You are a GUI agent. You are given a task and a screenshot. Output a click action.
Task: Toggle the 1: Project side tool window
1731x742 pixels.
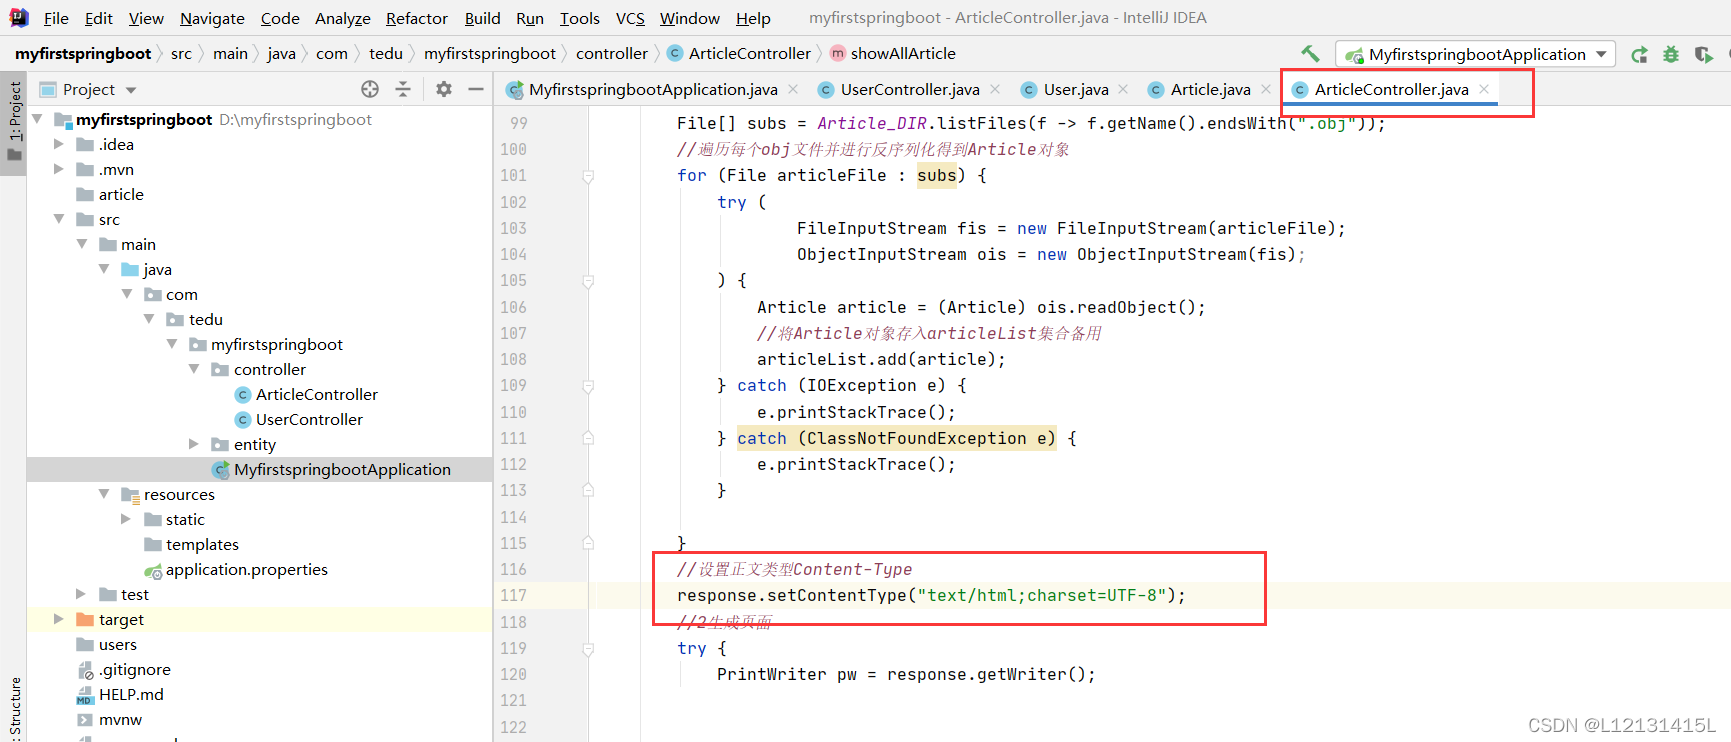[x=14, y=122]
